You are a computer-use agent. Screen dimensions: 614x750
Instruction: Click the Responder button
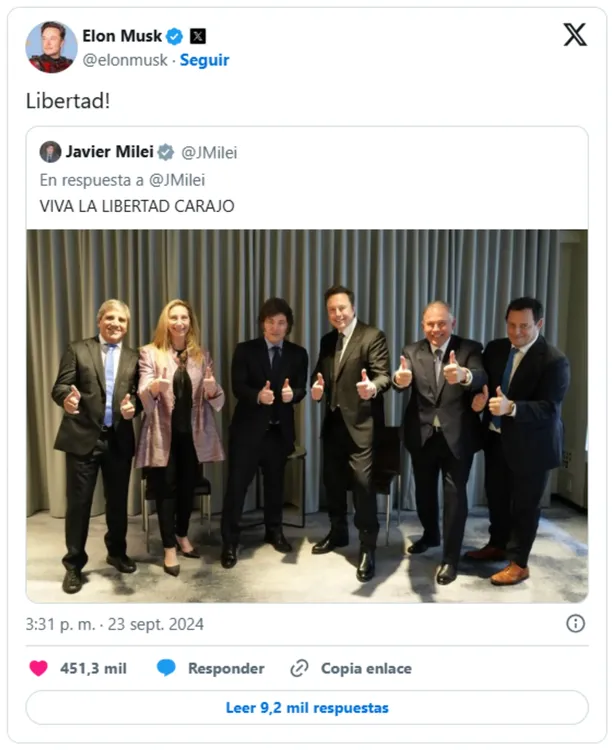(226, 668)
